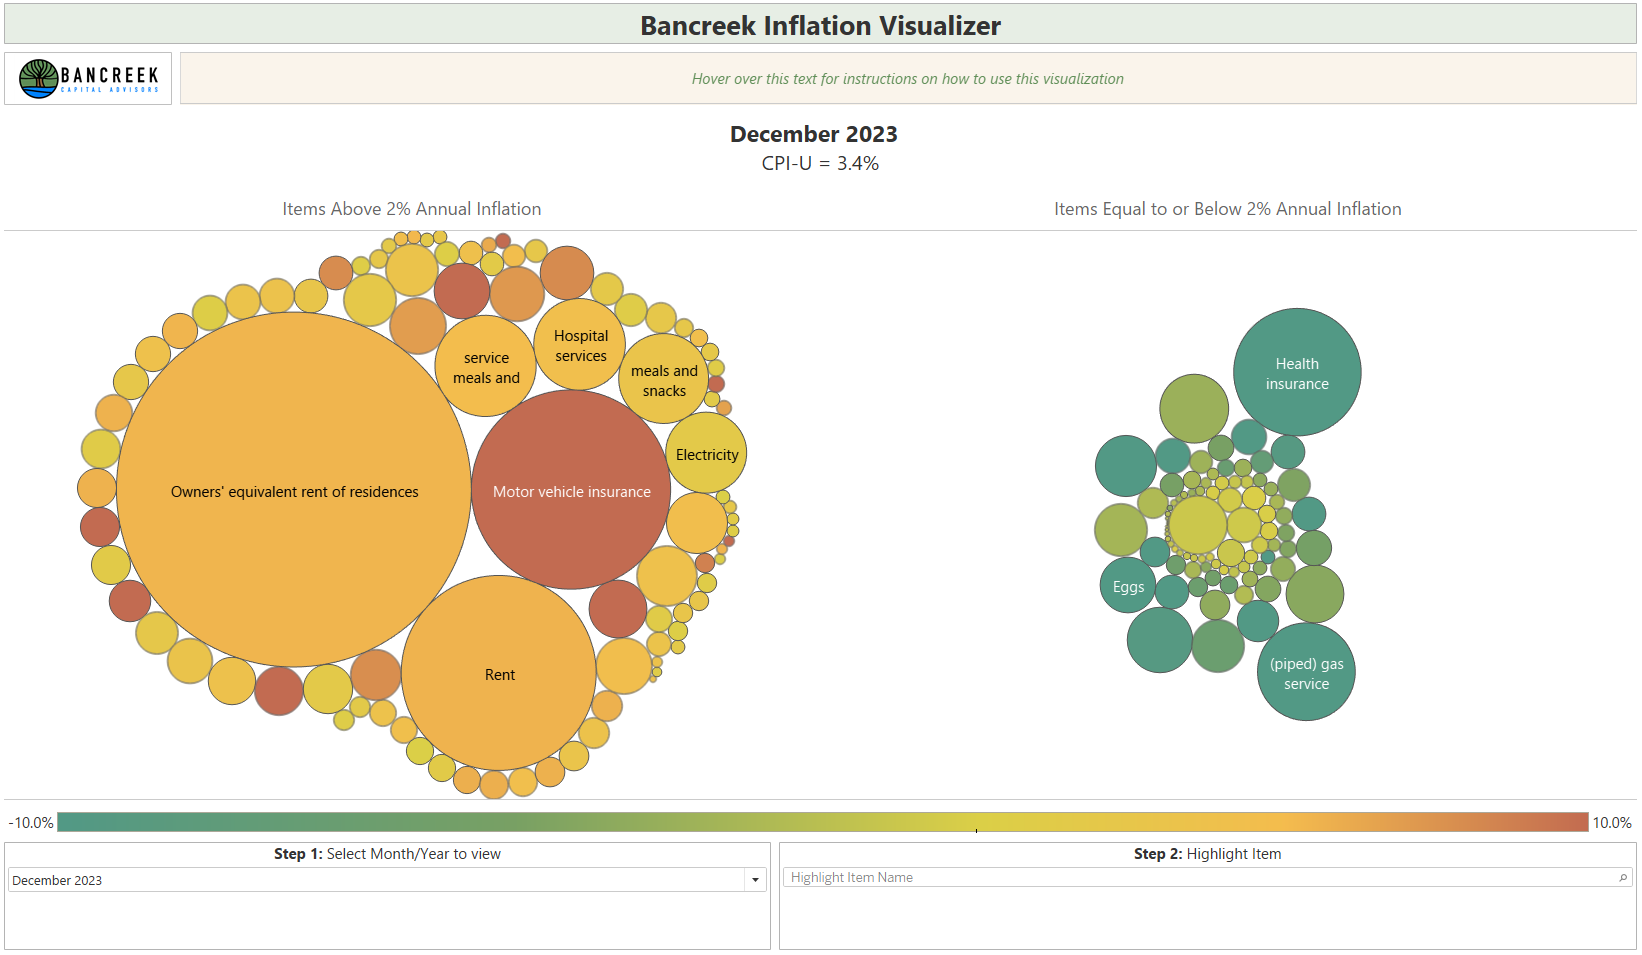Click the Health insurance bubble
The height and width of the screenshot is (955, 1642).
click(x=1296, y=372)
